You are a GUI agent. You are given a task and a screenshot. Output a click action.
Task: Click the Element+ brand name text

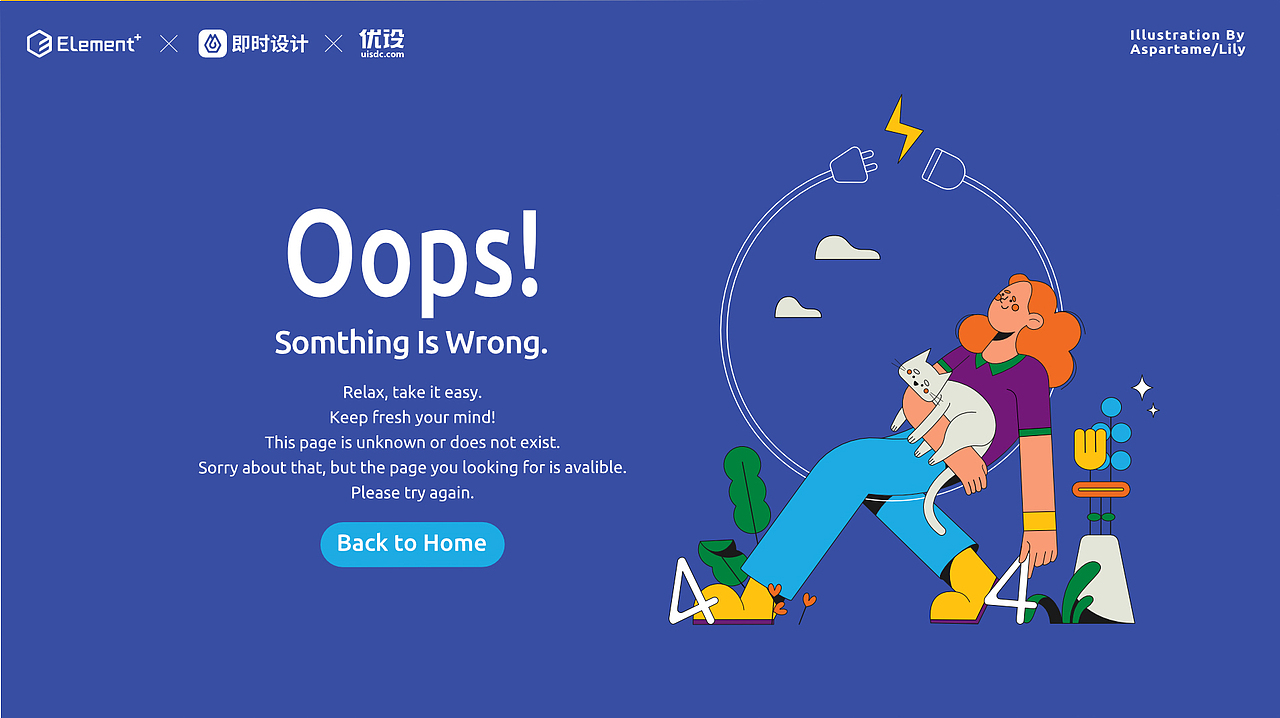point(99,43)
